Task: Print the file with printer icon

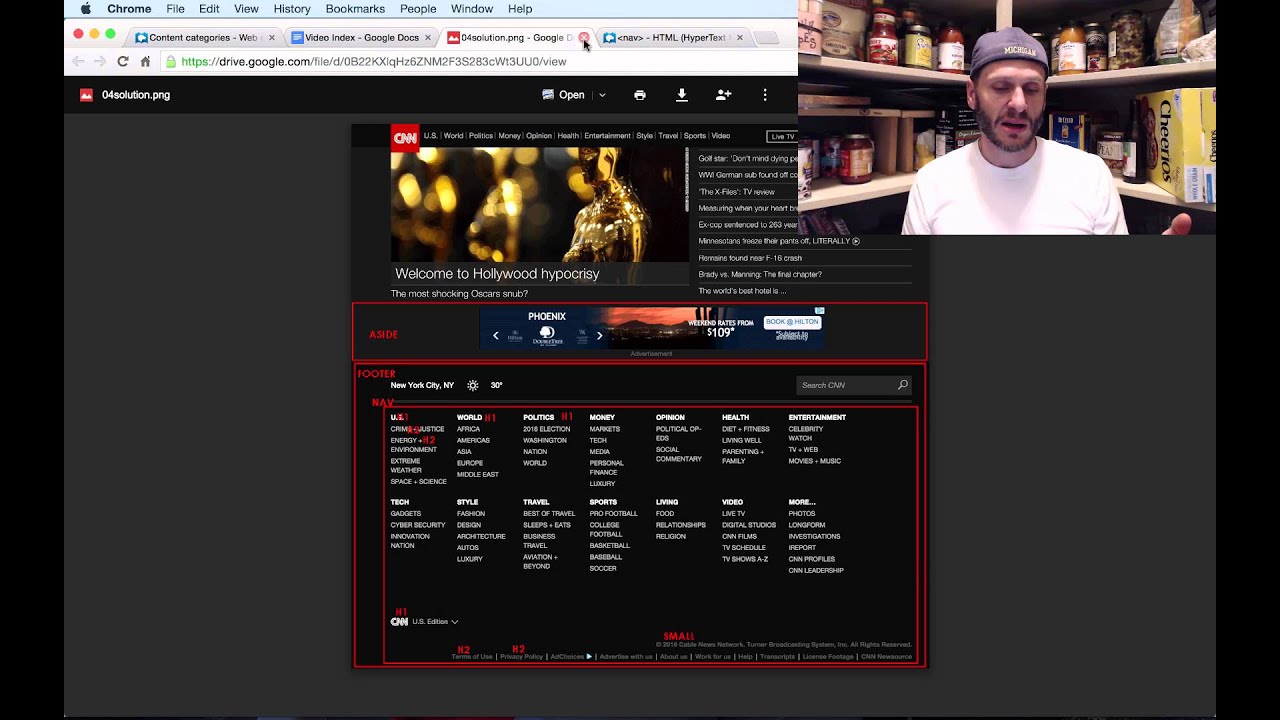Action: [x=640, y=95]
